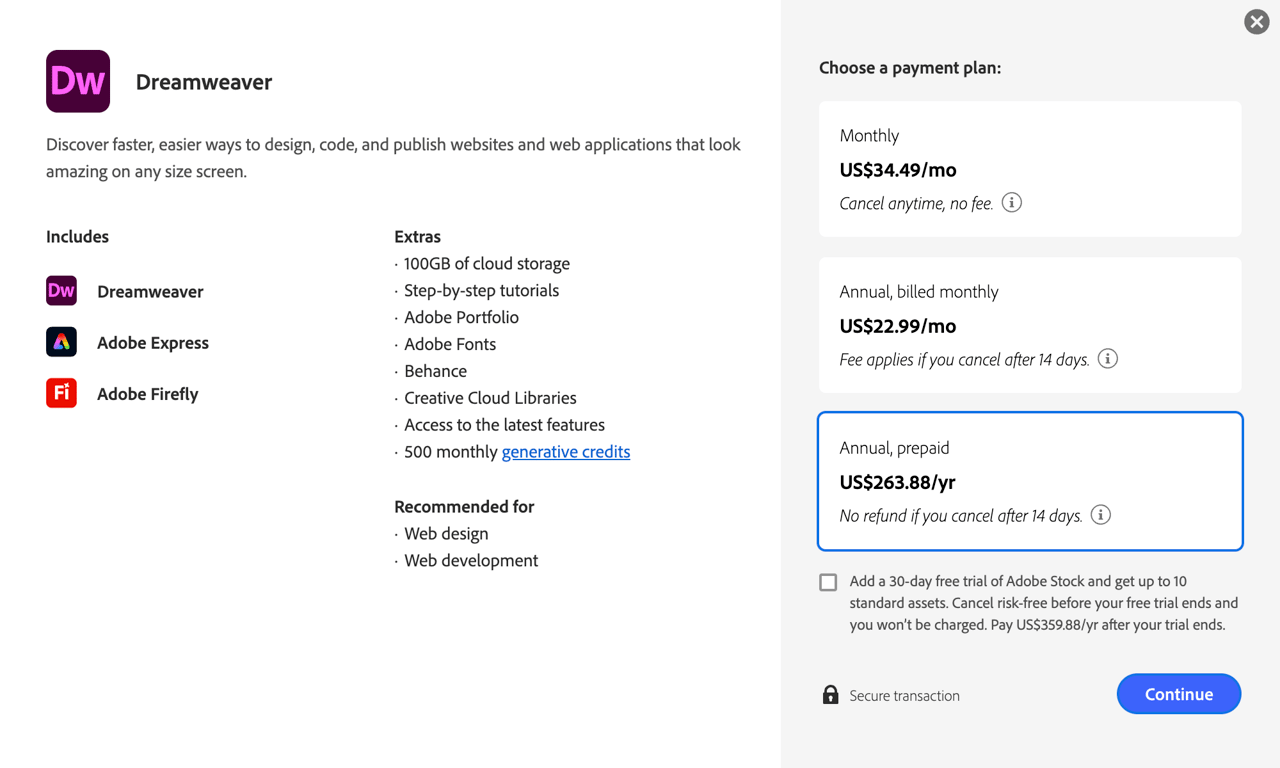Click the Choose a payment plan heading

[910, 67]
